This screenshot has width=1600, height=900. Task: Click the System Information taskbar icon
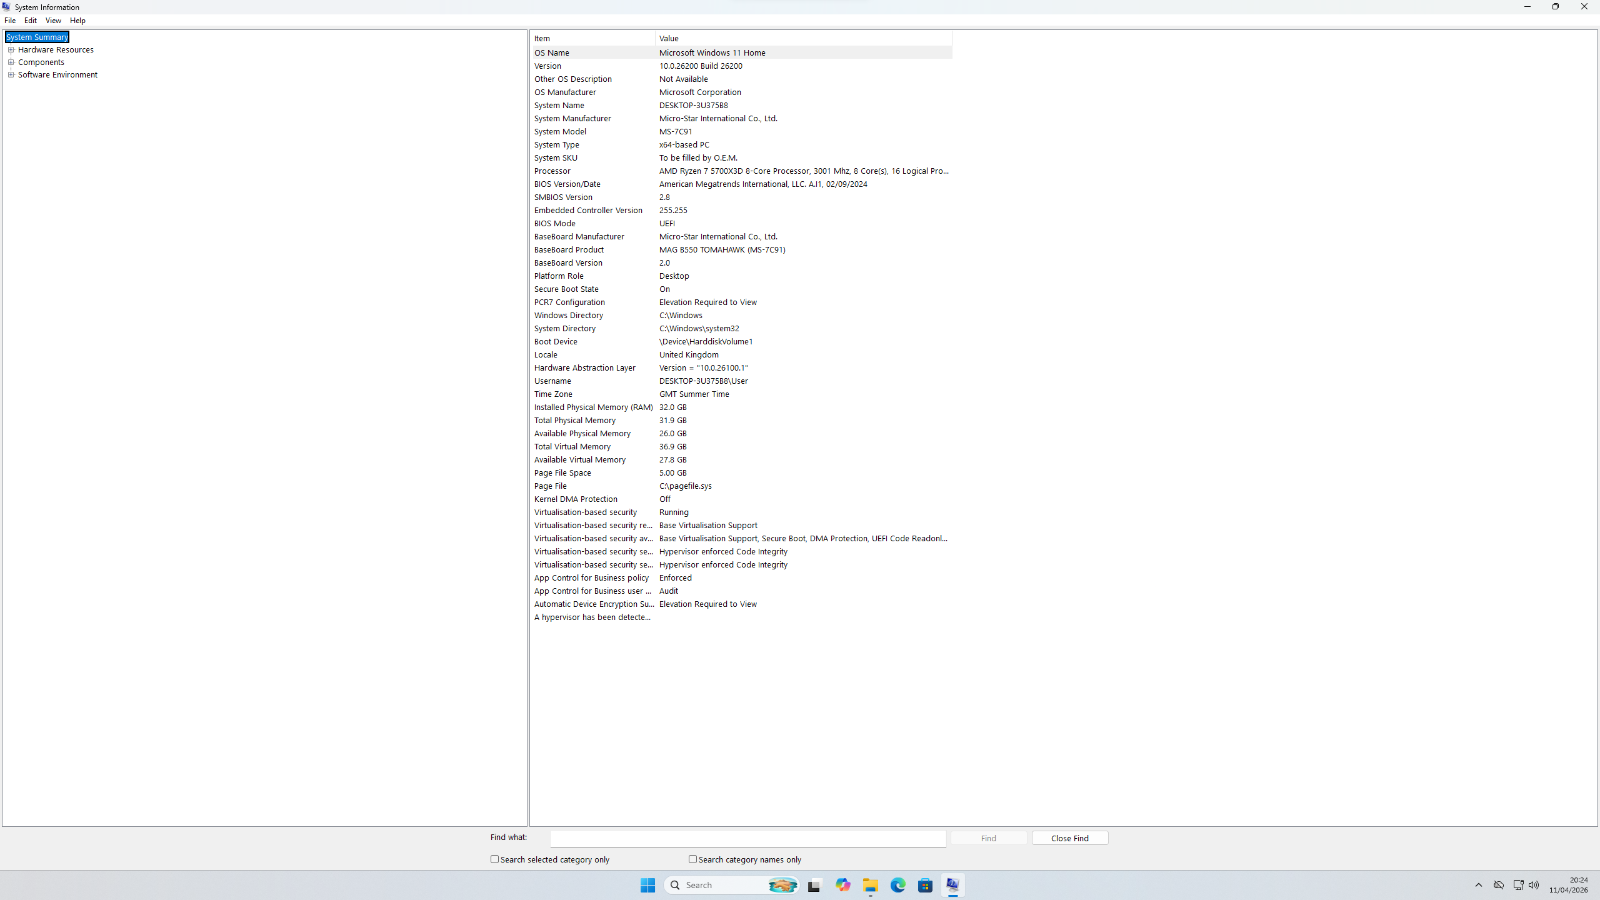coord(953,885)
